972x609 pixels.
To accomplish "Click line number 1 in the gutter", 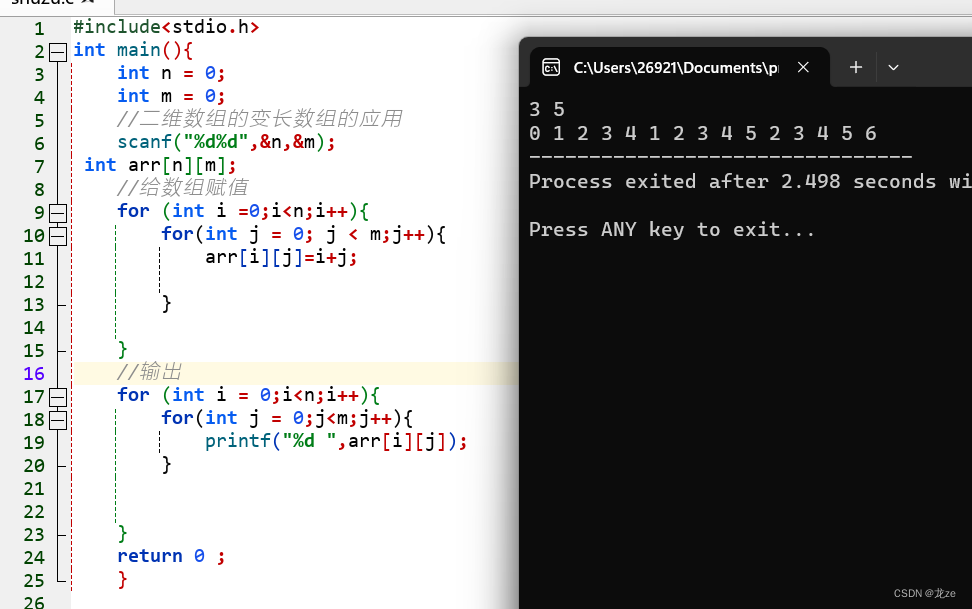I will pyautogui.click(x=39, y=29).
